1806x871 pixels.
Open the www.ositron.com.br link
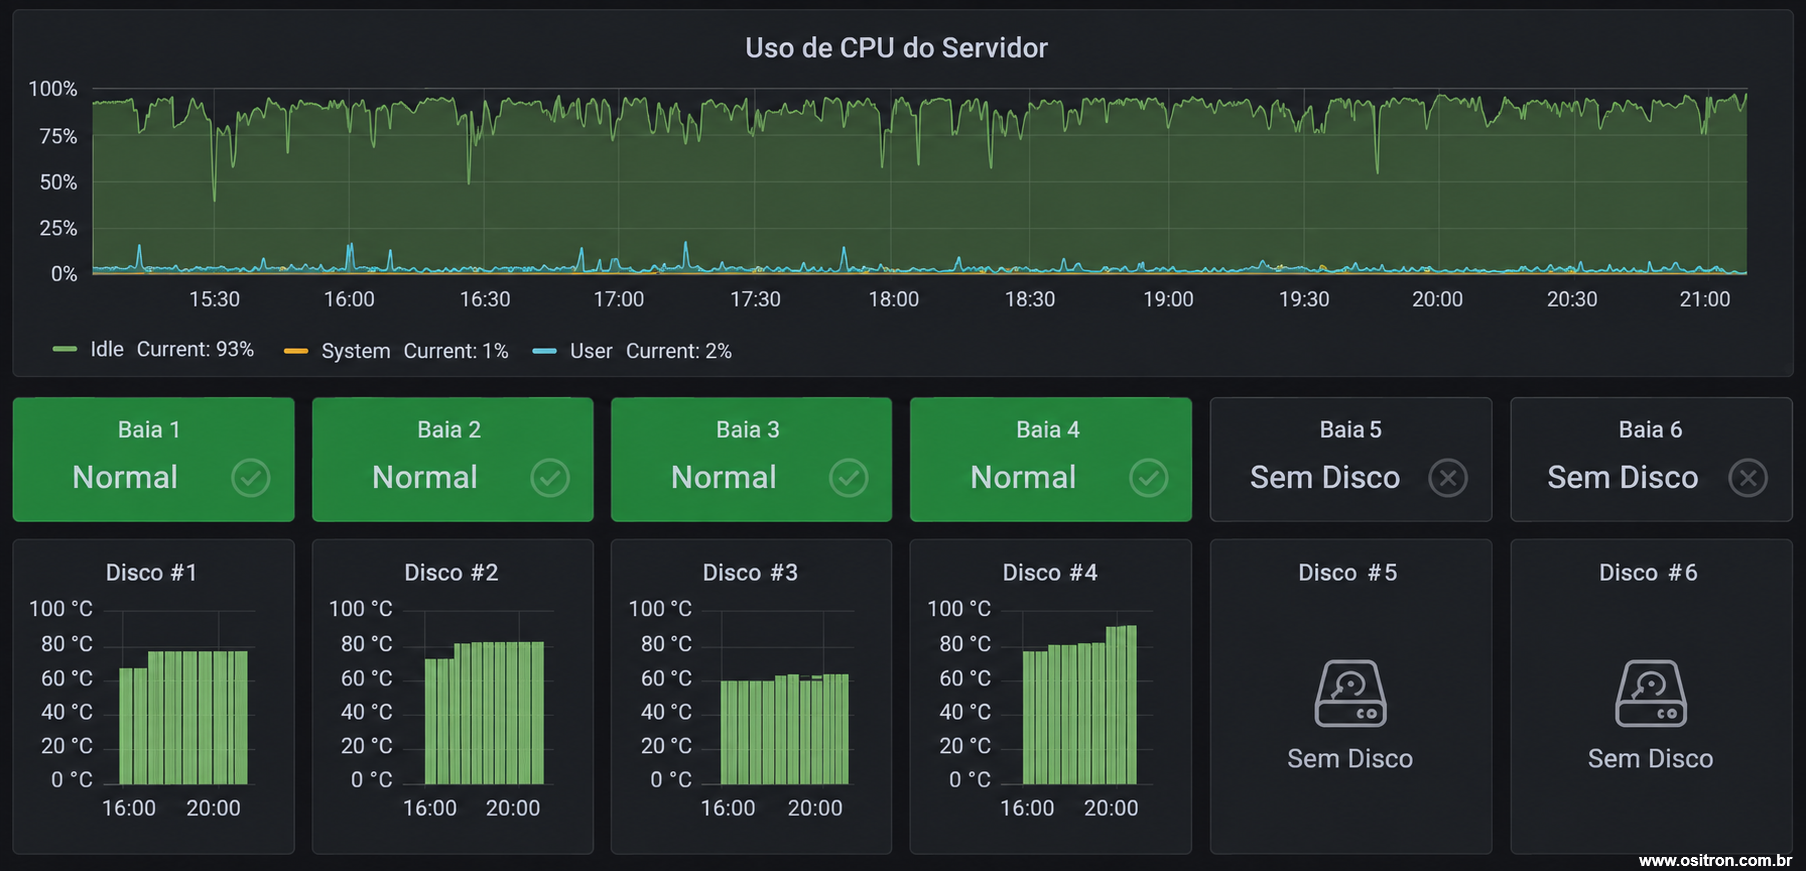(1715, 860)
